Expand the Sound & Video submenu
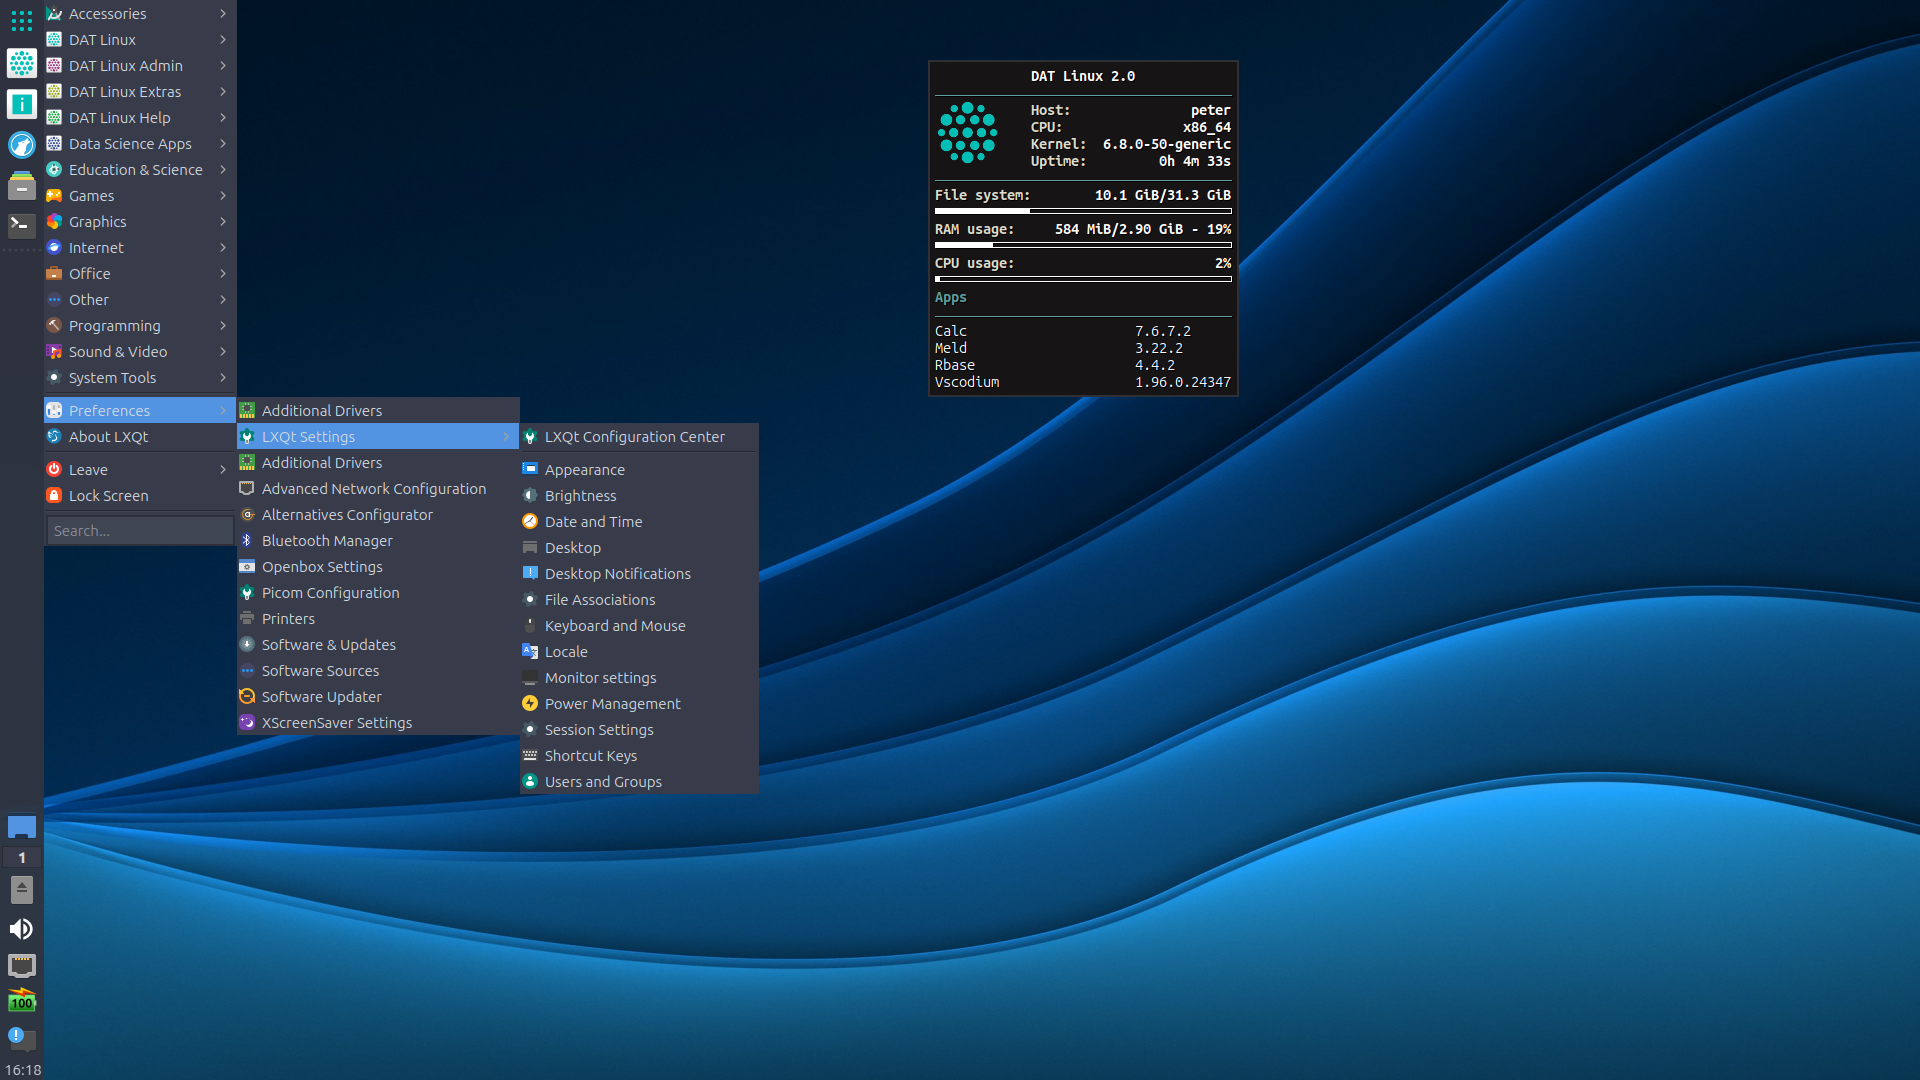 (x=139, y=351)
